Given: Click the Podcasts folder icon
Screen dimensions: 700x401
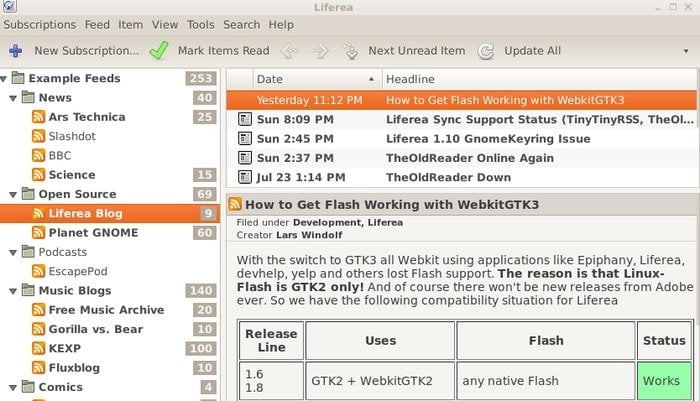Looking at the screenshot, I should [28, 251].
